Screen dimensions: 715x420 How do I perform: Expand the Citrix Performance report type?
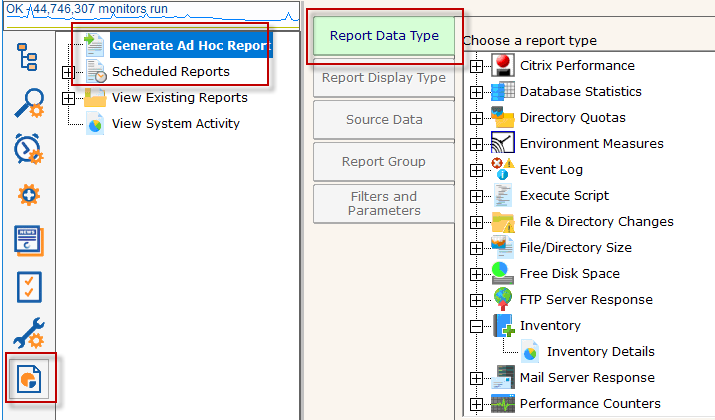(x=476, y=66)
